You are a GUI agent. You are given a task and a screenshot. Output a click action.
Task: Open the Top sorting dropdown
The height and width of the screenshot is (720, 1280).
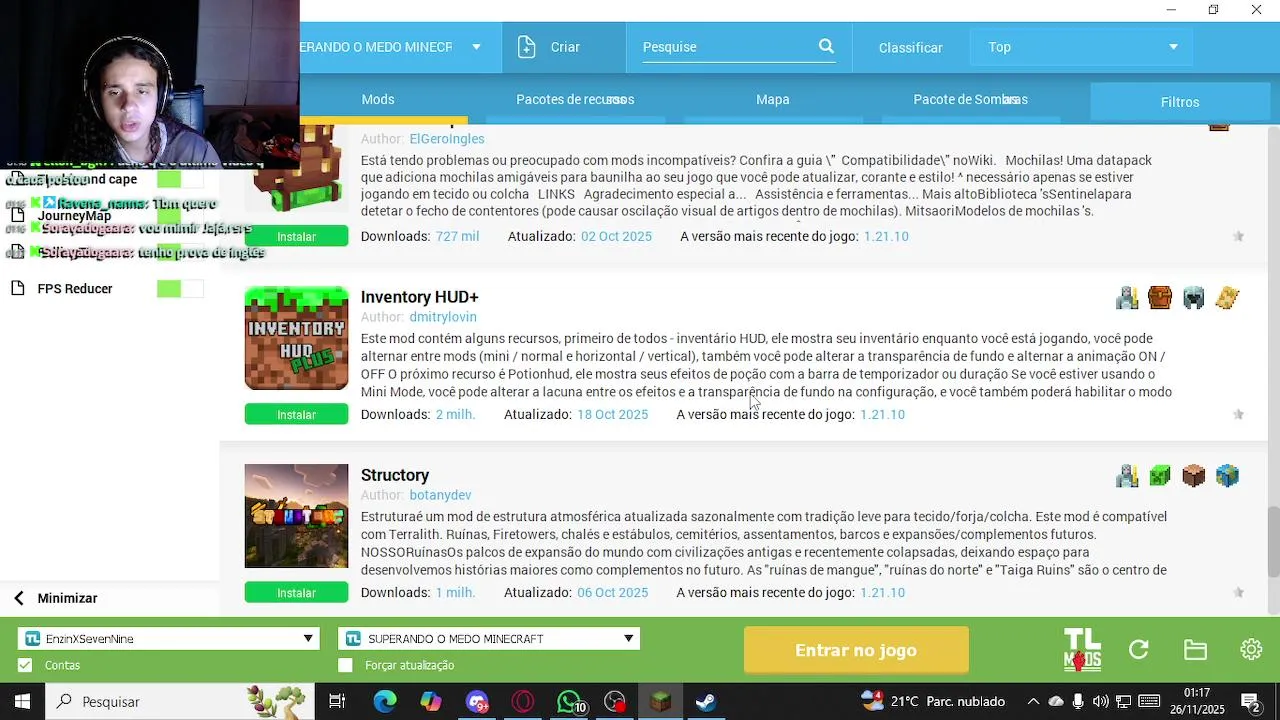pyautogui.click(x=1081, y=47)
